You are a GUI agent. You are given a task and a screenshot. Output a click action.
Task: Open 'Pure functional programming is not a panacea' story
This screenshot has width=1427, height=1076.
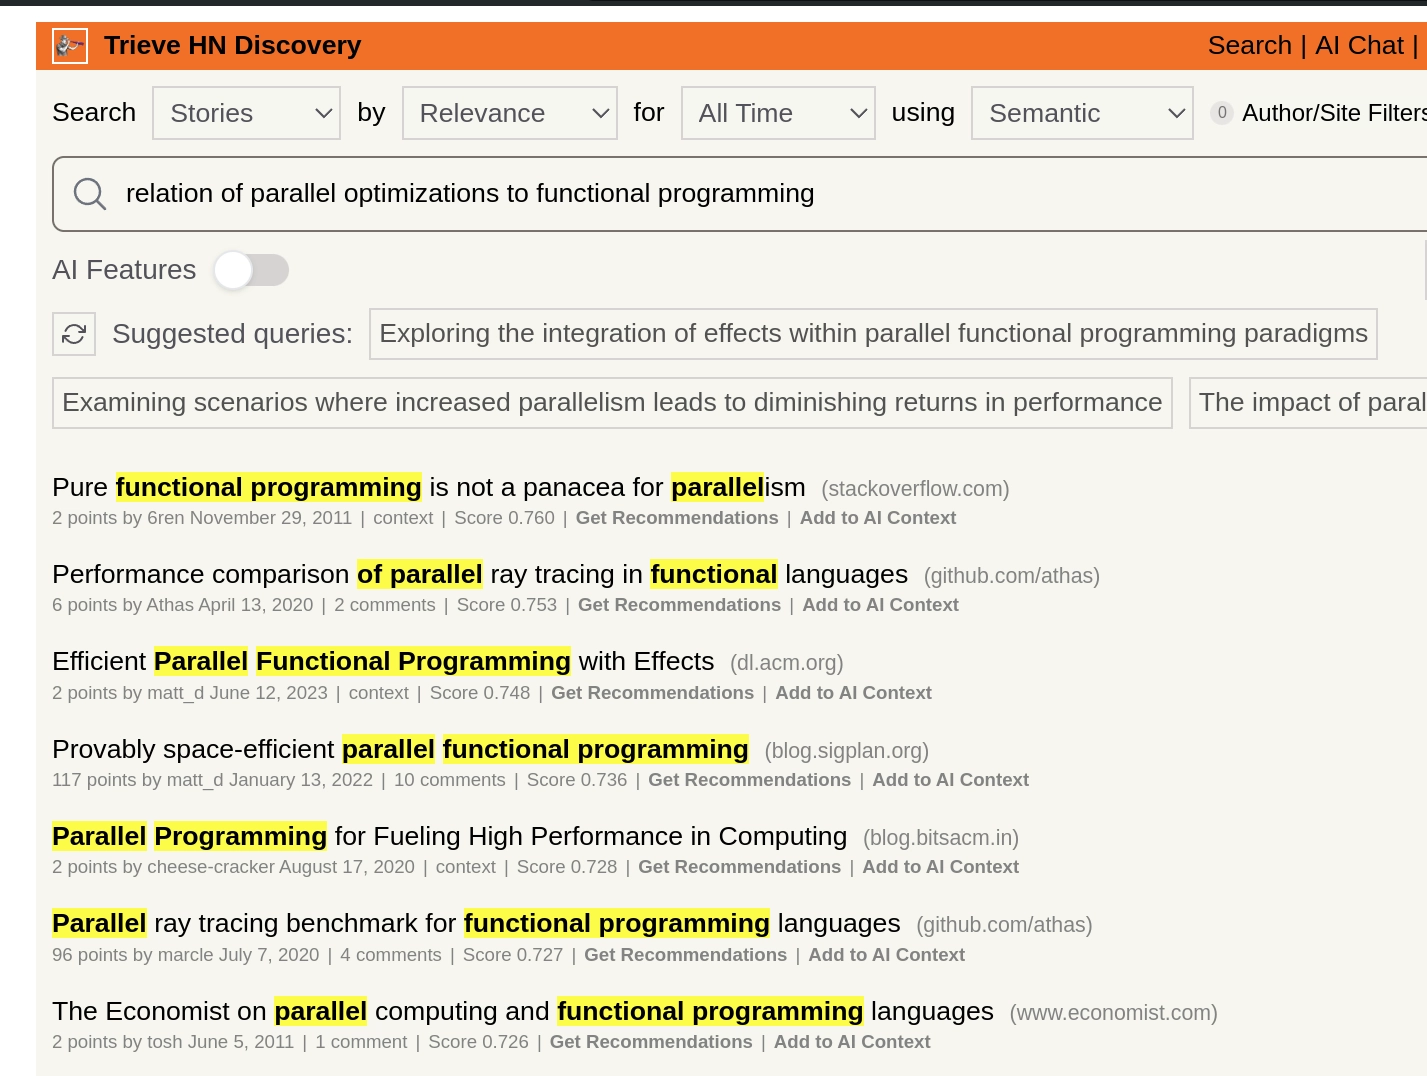point(429,487)
